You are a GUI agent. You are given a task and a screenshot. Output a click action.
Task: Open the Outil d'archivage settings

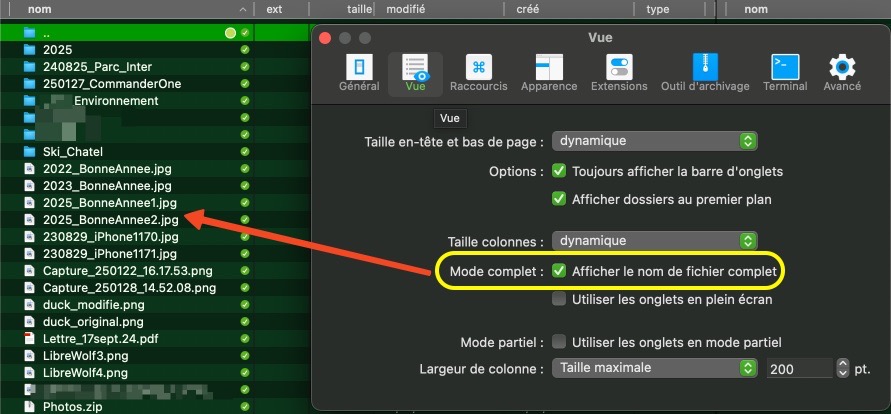pyautogui.click(x=705, y=69)
